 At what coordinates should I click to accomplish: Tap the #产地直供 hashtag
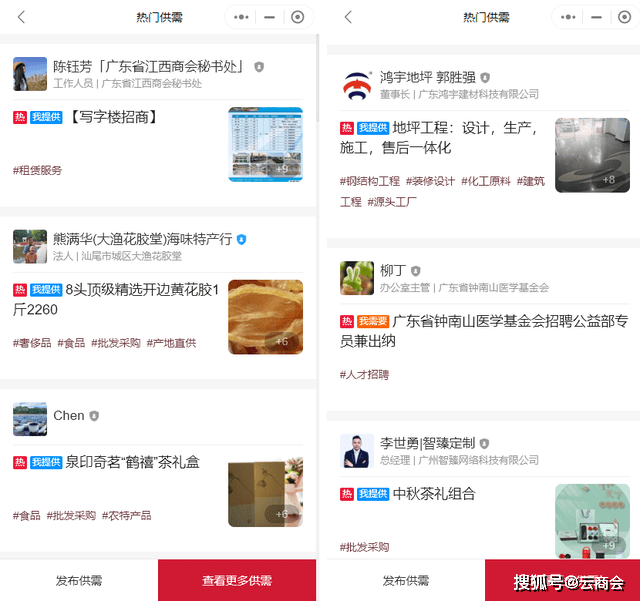click(x=171, y=343)
